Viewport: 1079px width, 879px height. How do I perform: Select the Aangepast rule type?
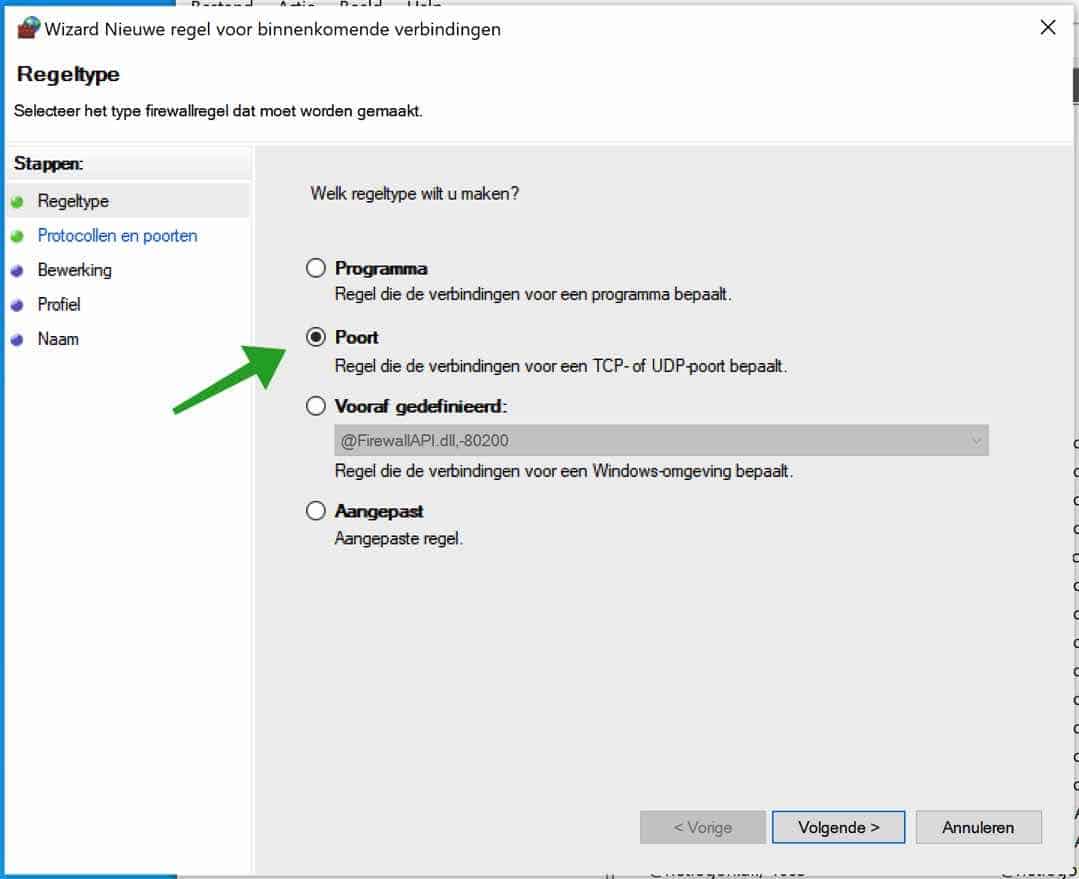(x=315, y=510)
